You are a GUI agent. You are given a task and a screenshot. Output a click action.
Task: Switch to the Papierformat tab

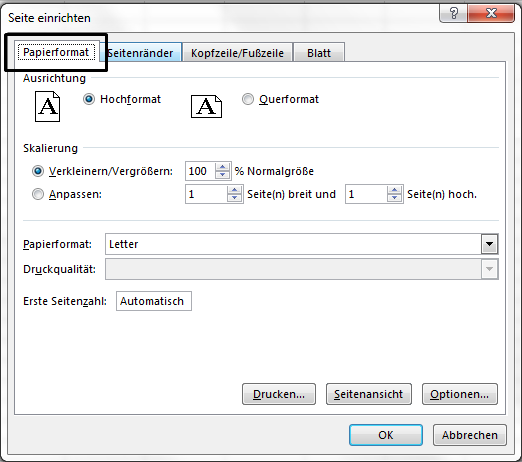(x=56, y=52)
